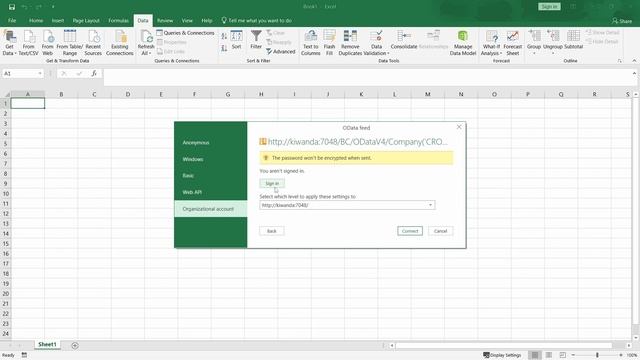Viewport: 640px width, 360px height.
Task: Click Insert Function fx icon
Action: pos(94,73)
